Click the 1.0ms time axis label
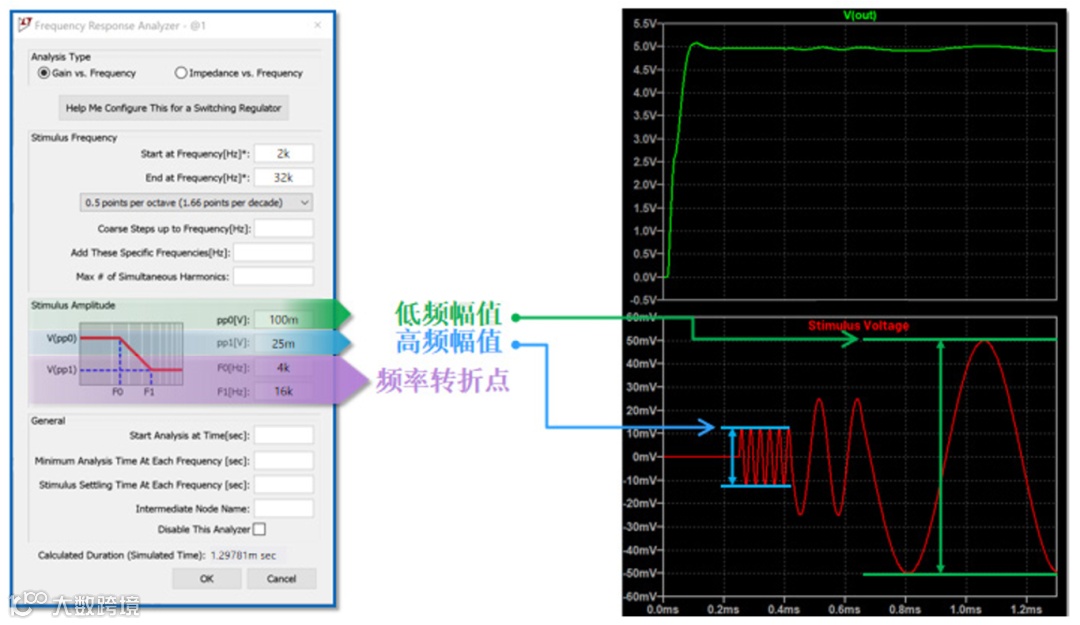This screenshot has width=1080, height=625. click(966, 609)
